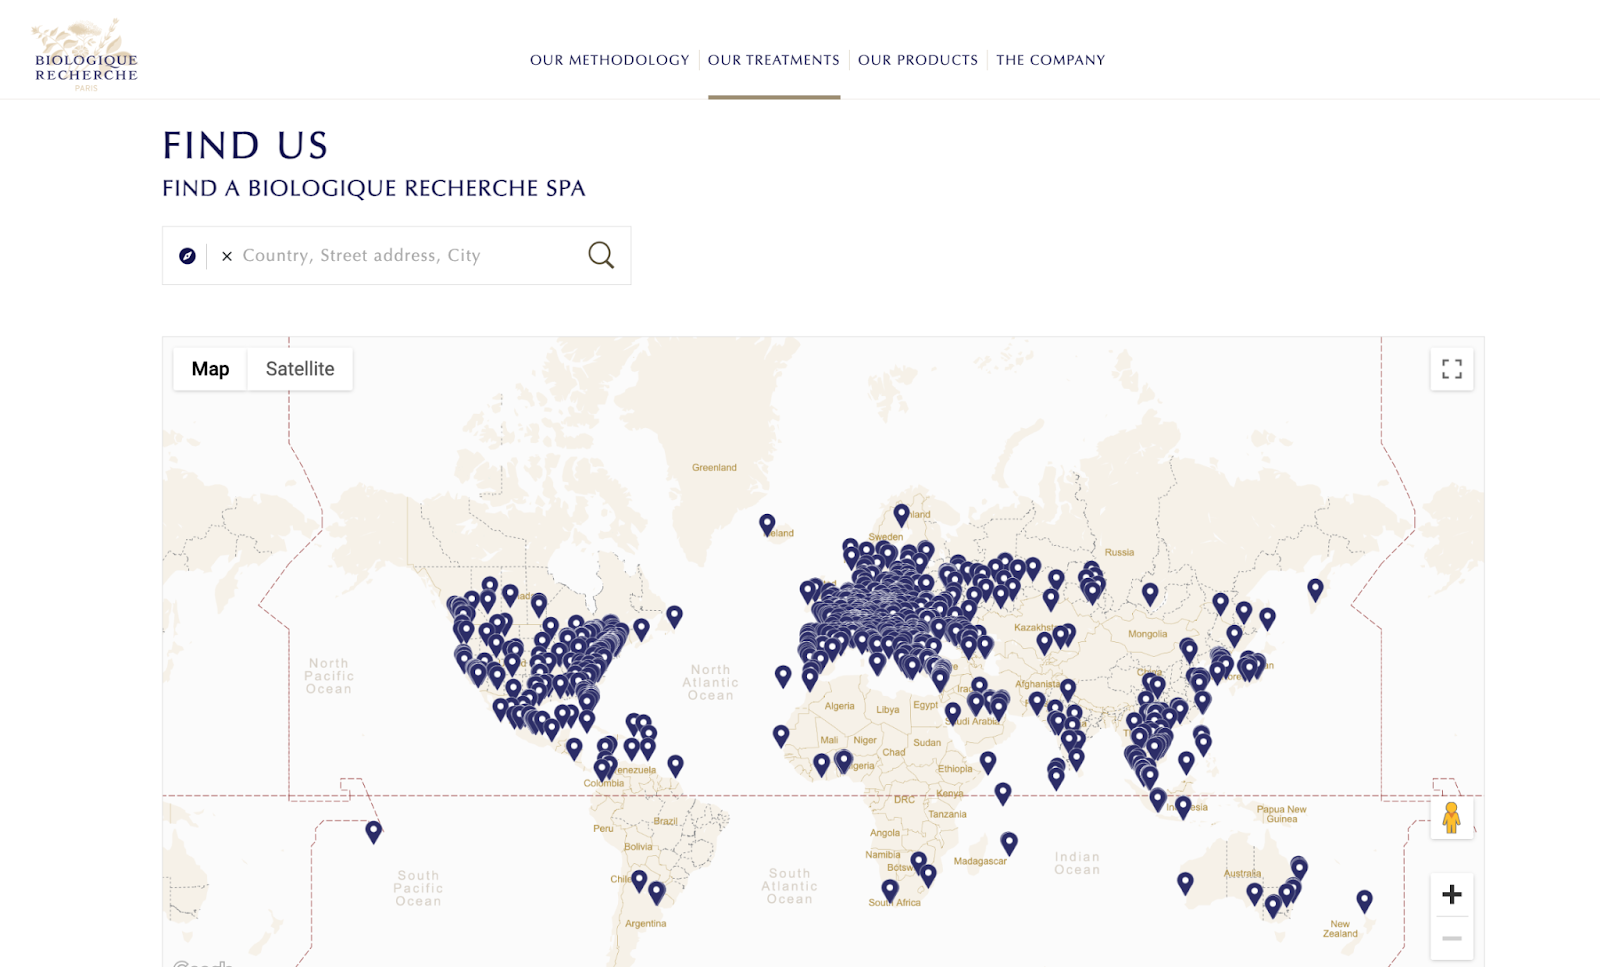The image size is (1600, 967).
Task: Select the pin near New Zealand
Action: [1364, 901]
